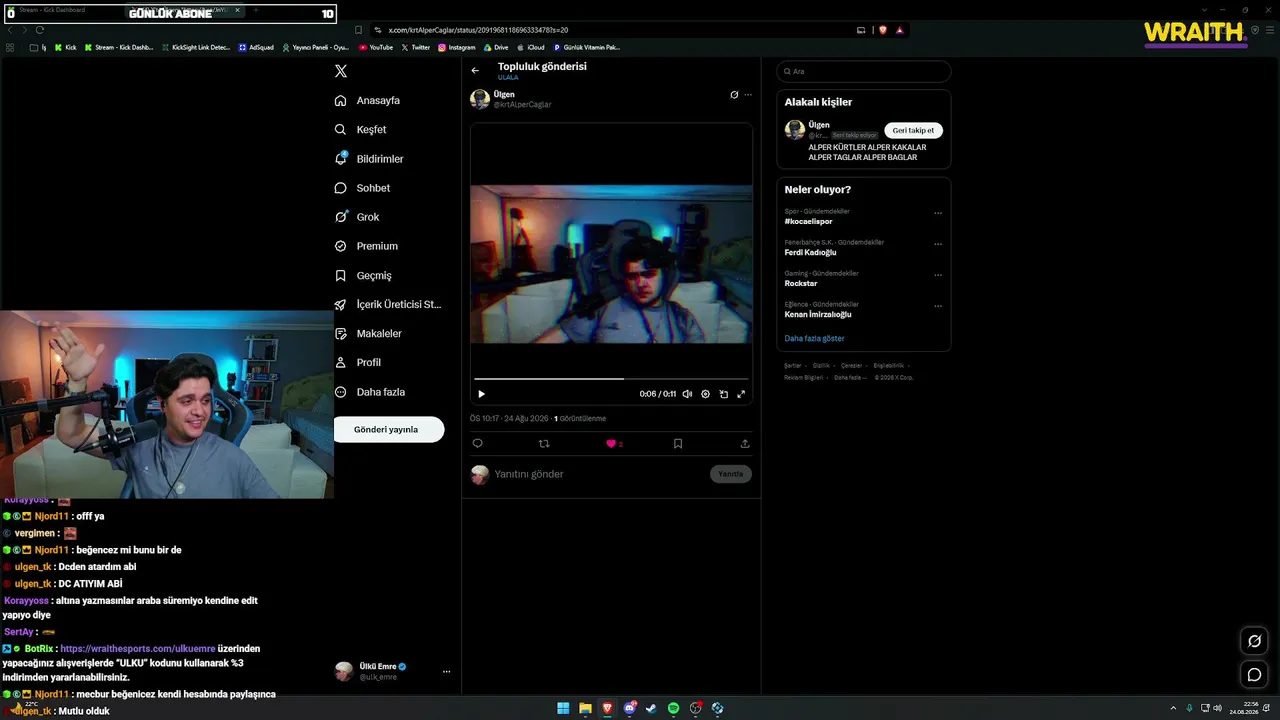Image resolution: width=1280 pixels, height=720 pixels.
Task: Open the Grok icon on Ülgen's post
Action: 734,95
